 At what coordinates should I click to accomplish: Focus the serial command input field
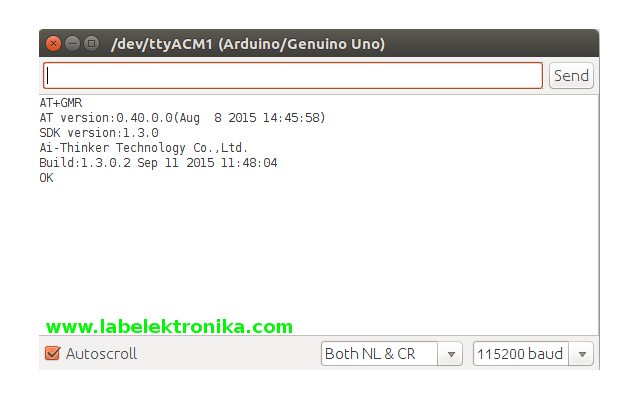pos(293,76)
